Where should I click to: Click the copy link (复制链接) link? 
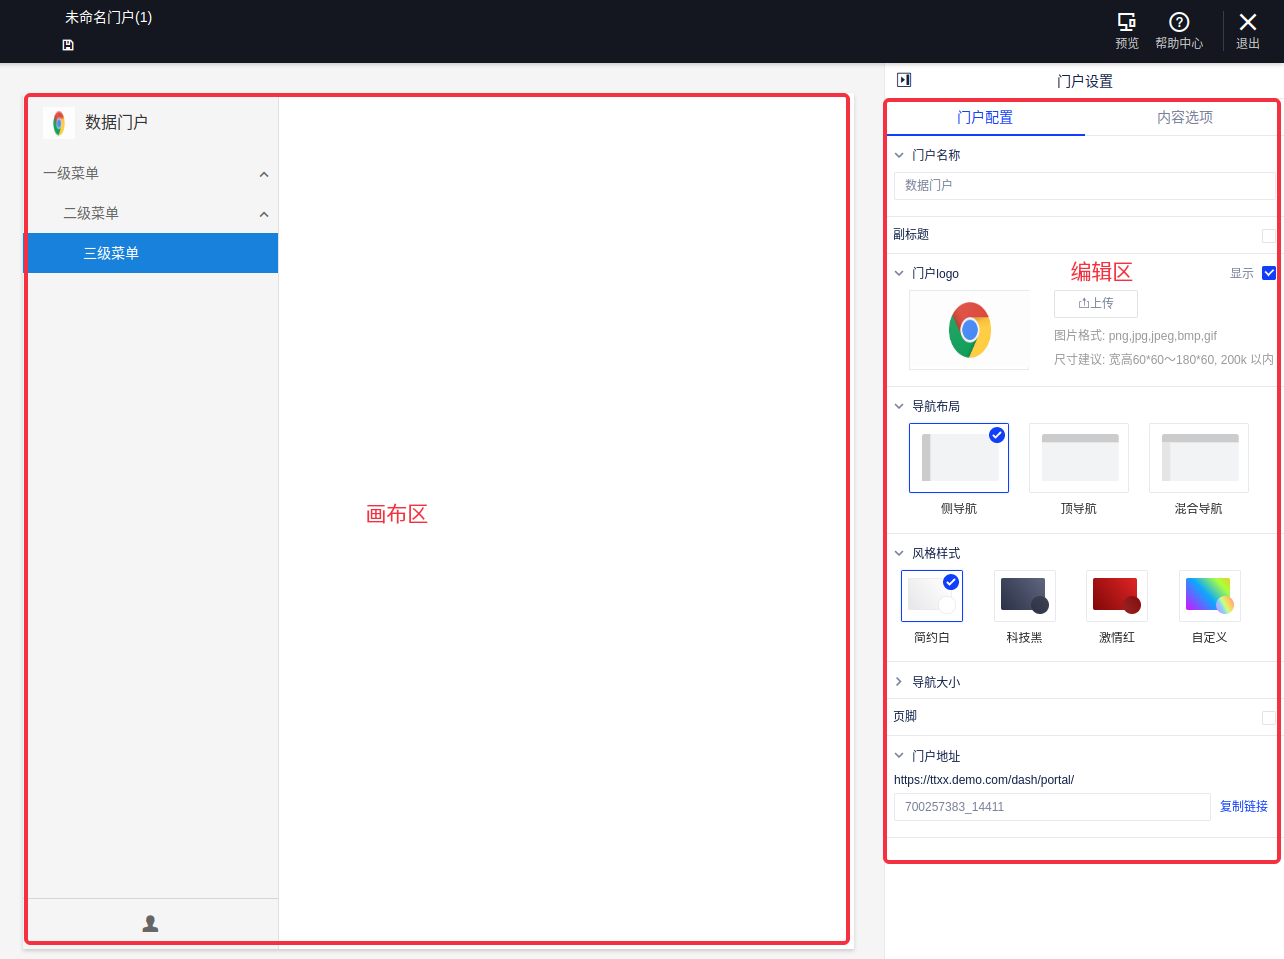pos(1243,806)
